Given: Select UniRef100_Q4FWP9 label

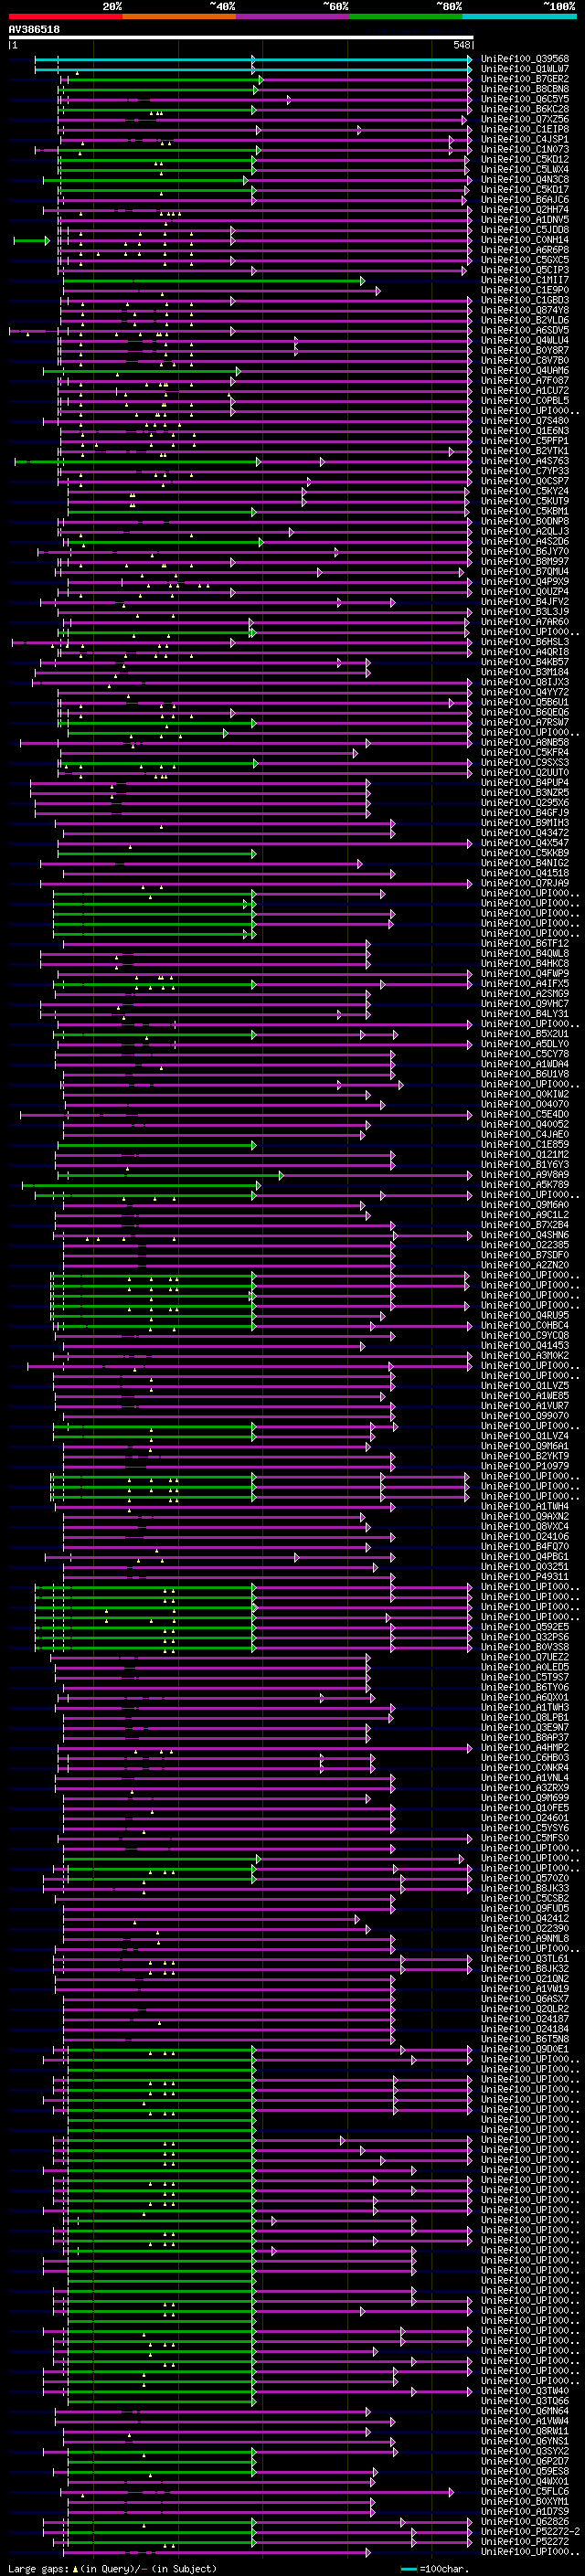Looking at the screenshot, I should [x=524, y=973].
